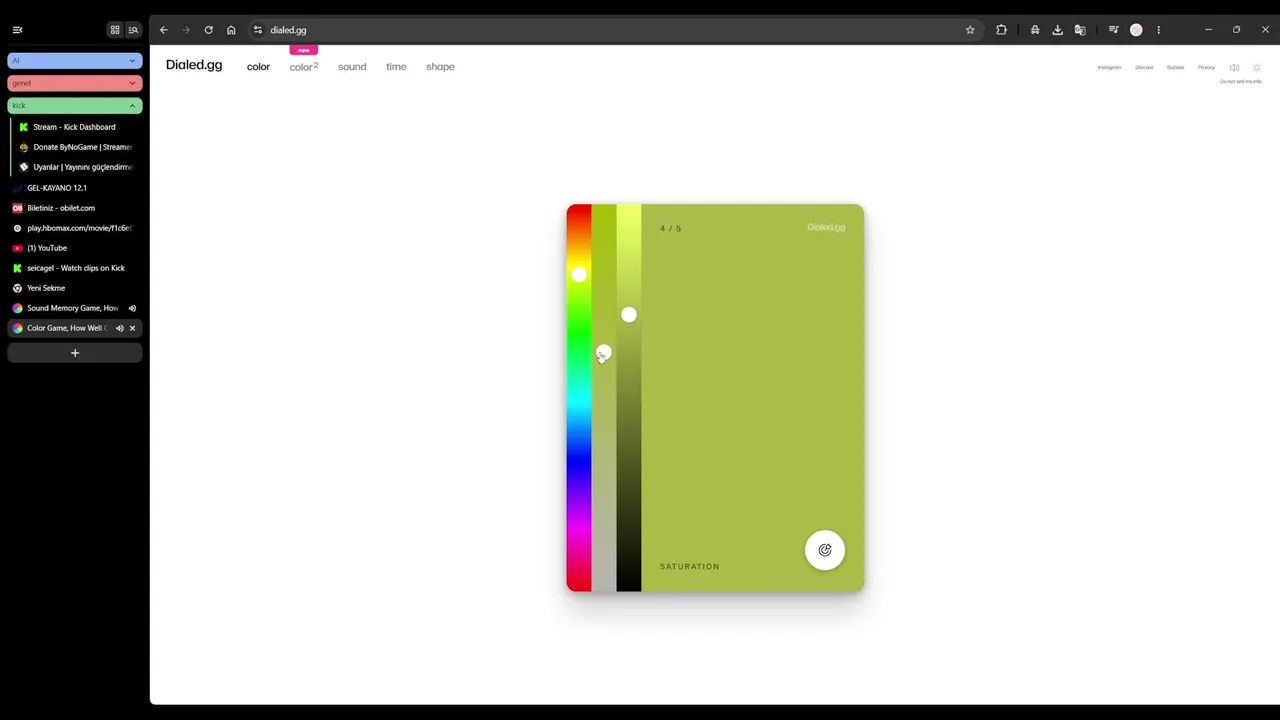Click the translate page icon
The width and height of the screenshot is (1280, 720).
pos(1080,30)
